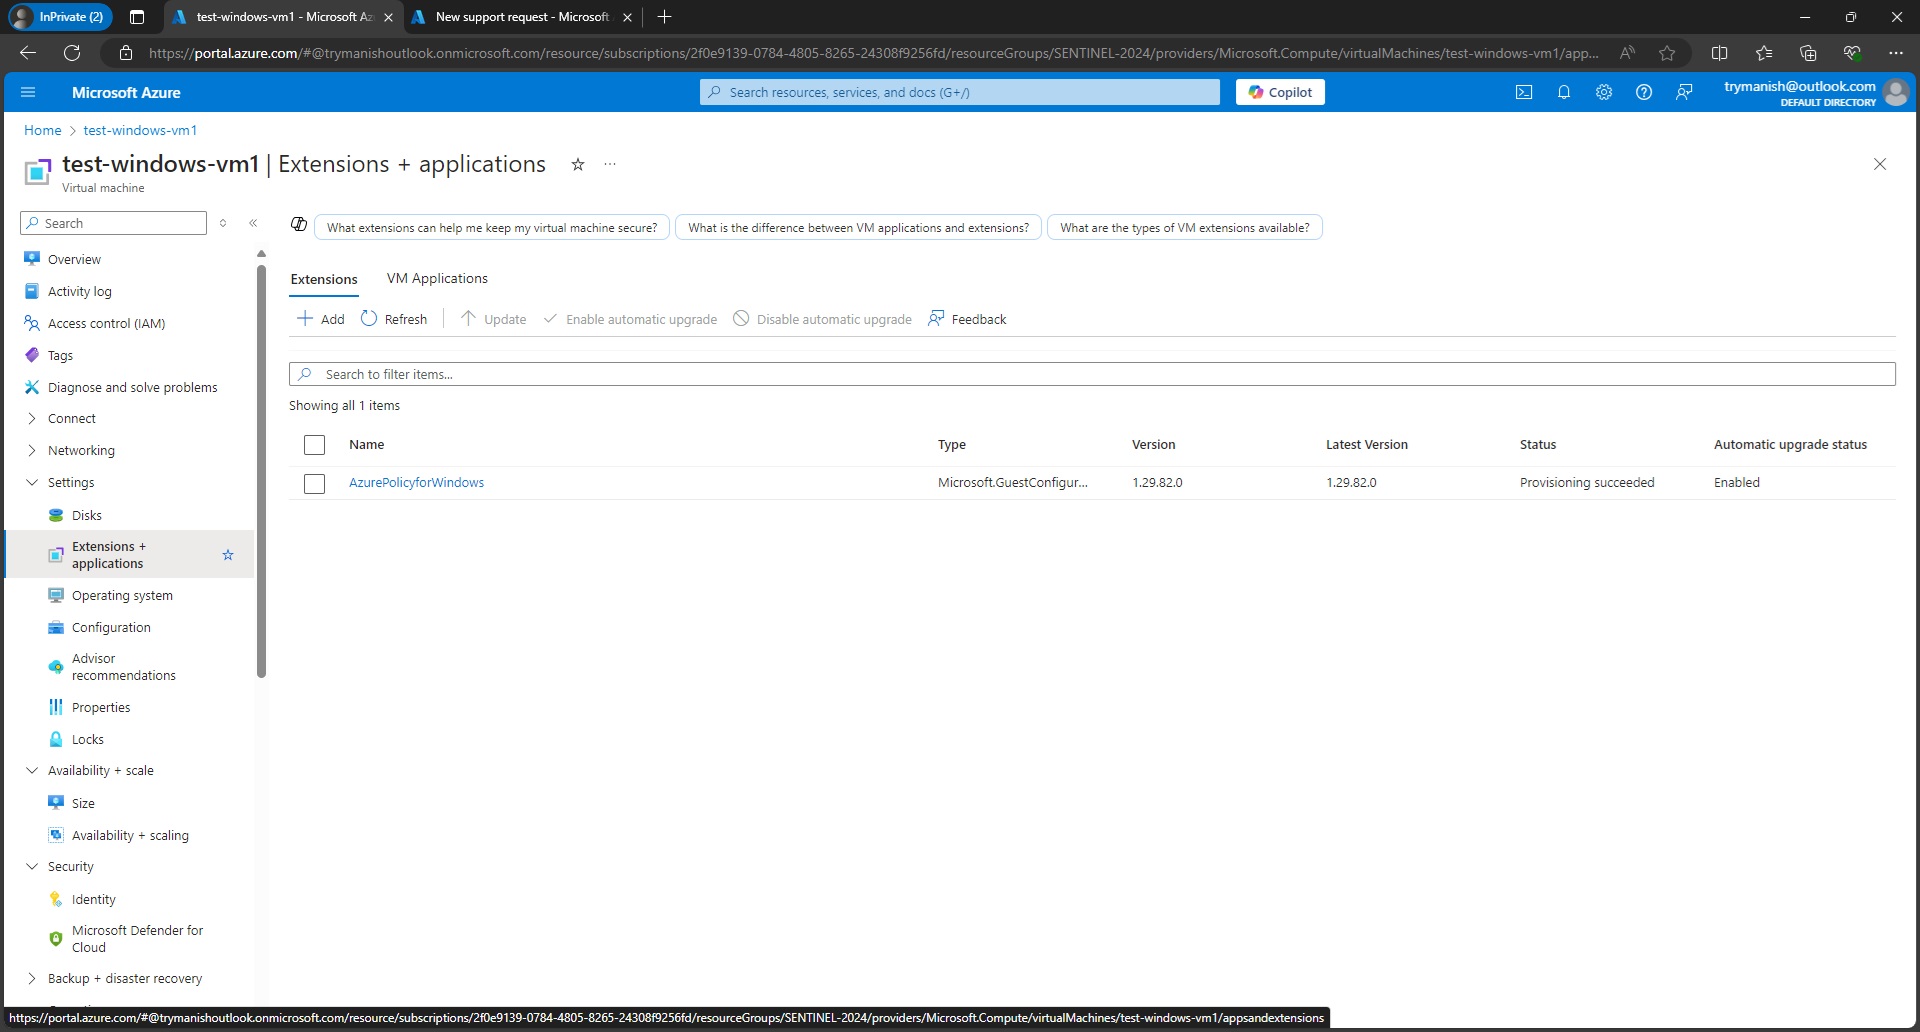
Task: Open Cloud Shell from the Azure header
Action: coord(1524,92)
